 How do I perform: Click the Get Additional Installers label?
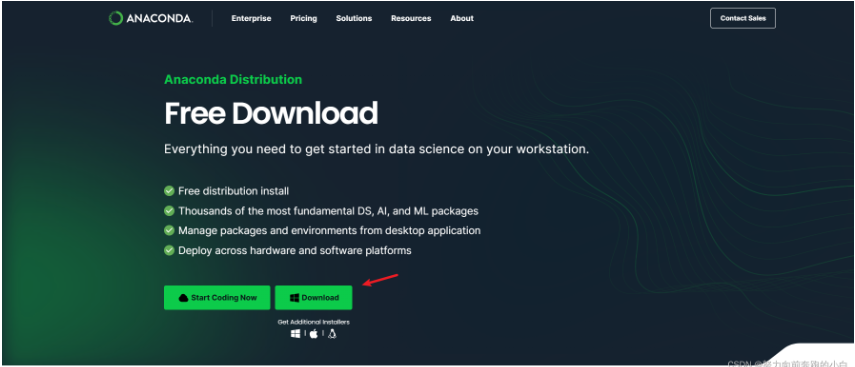pos(314,322)
